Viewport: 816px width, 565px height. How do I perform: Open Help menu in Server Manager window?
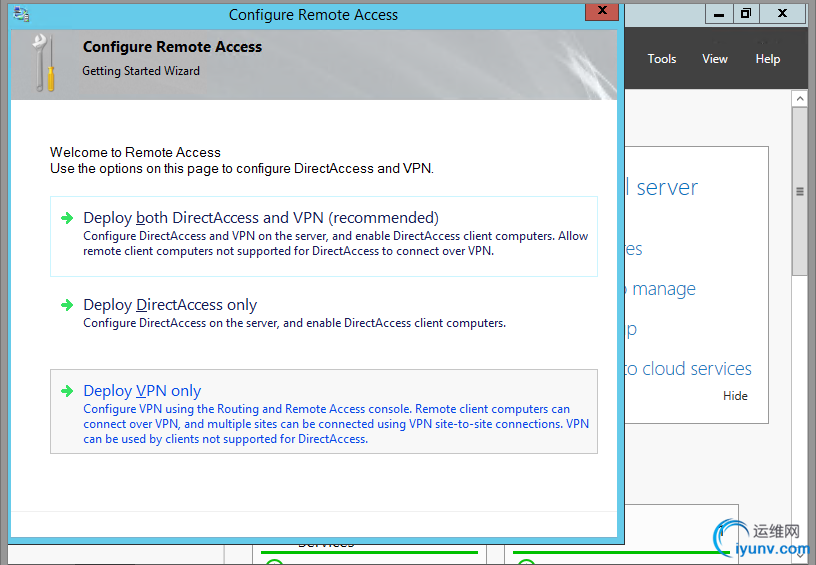[x=768, y=59]
